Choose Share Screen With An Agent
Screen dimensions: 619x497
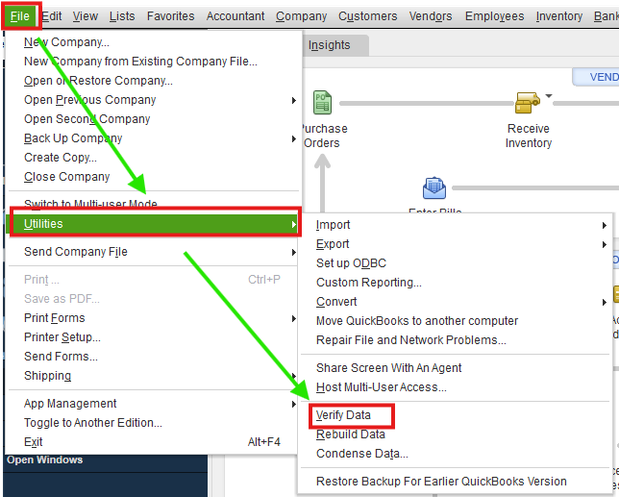[455, 368]
